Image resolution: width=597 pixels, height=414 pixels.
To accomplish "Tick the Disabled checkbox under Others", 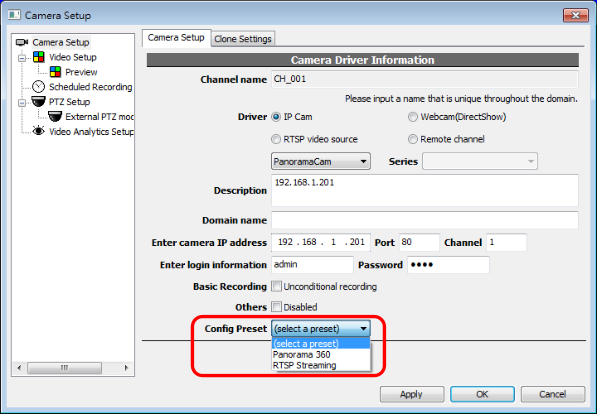I will (x=276, y=307).
